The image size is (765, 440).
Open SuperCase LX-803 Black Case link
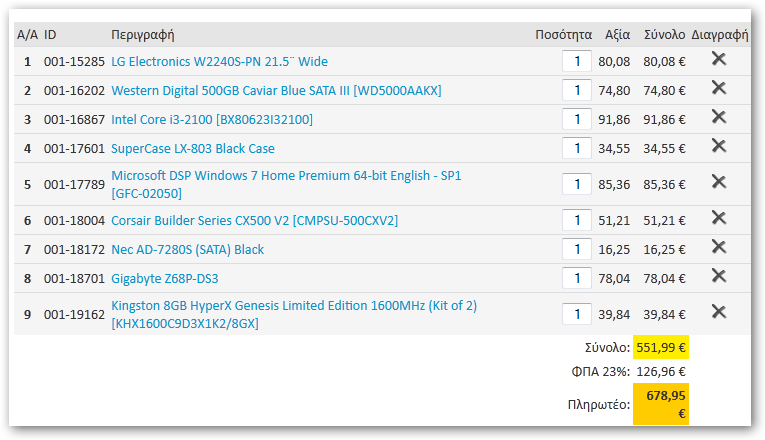click(x=193, y=148)
